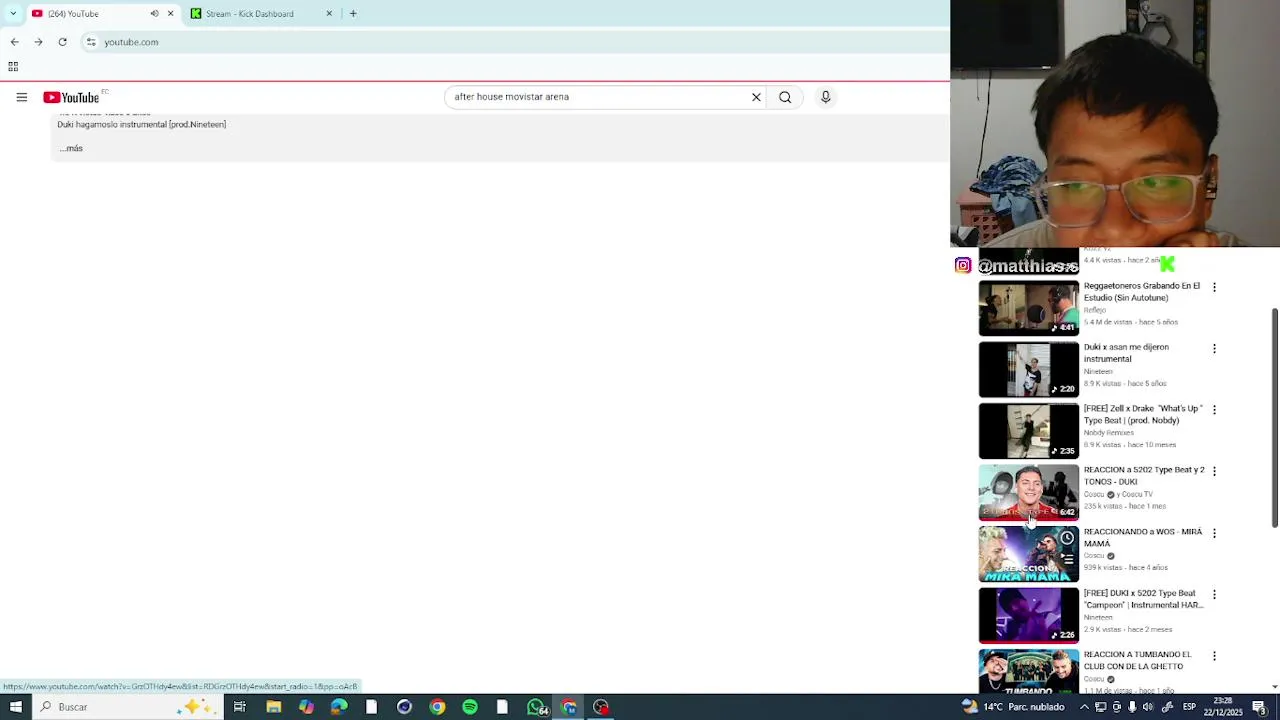
Task: Go forward in browser history
Action: pos(38,42)
